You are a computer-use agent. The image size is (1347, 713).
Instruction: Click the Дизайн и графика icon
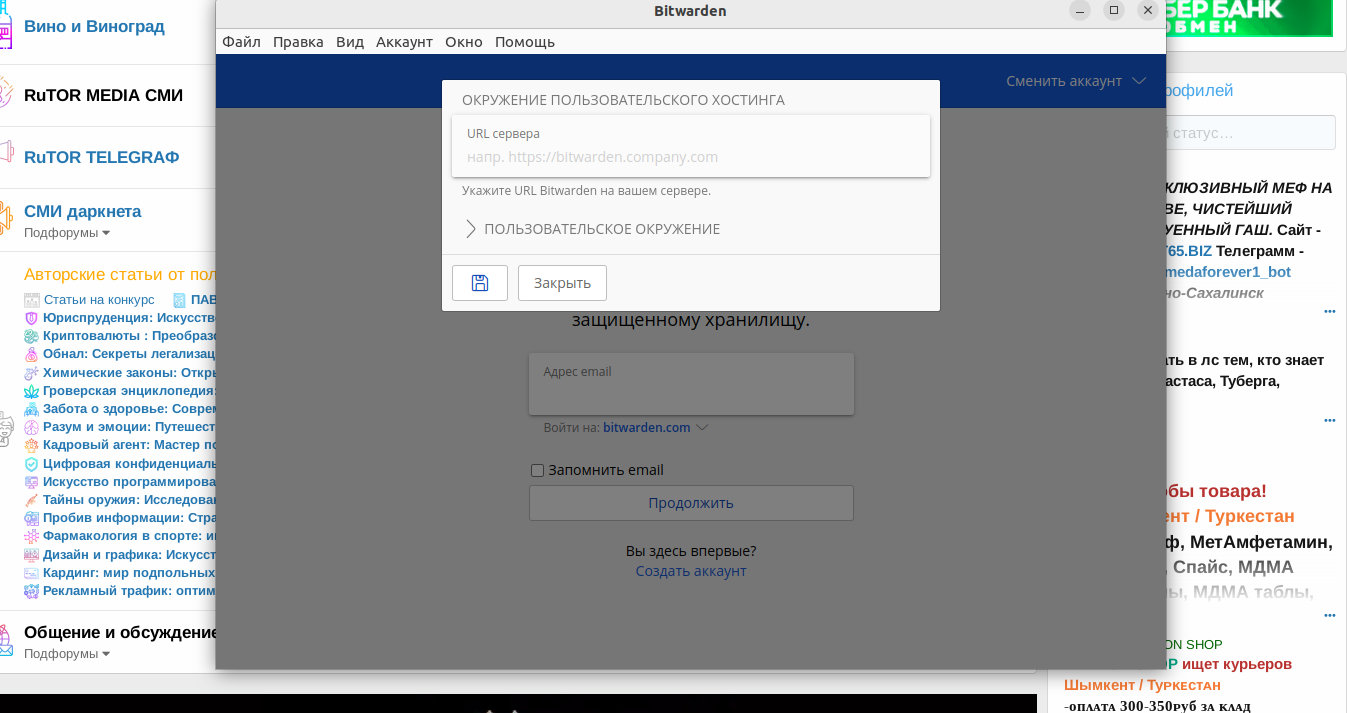tap(32, 555)
